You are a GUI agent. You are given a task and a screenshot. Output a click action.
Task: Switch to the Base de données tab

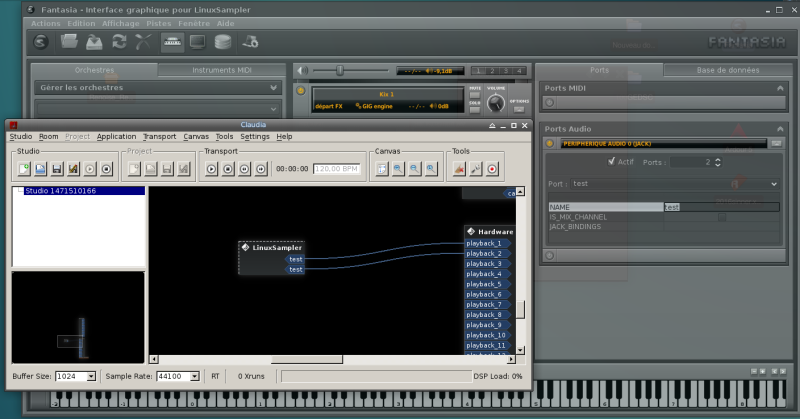point(727,70)
